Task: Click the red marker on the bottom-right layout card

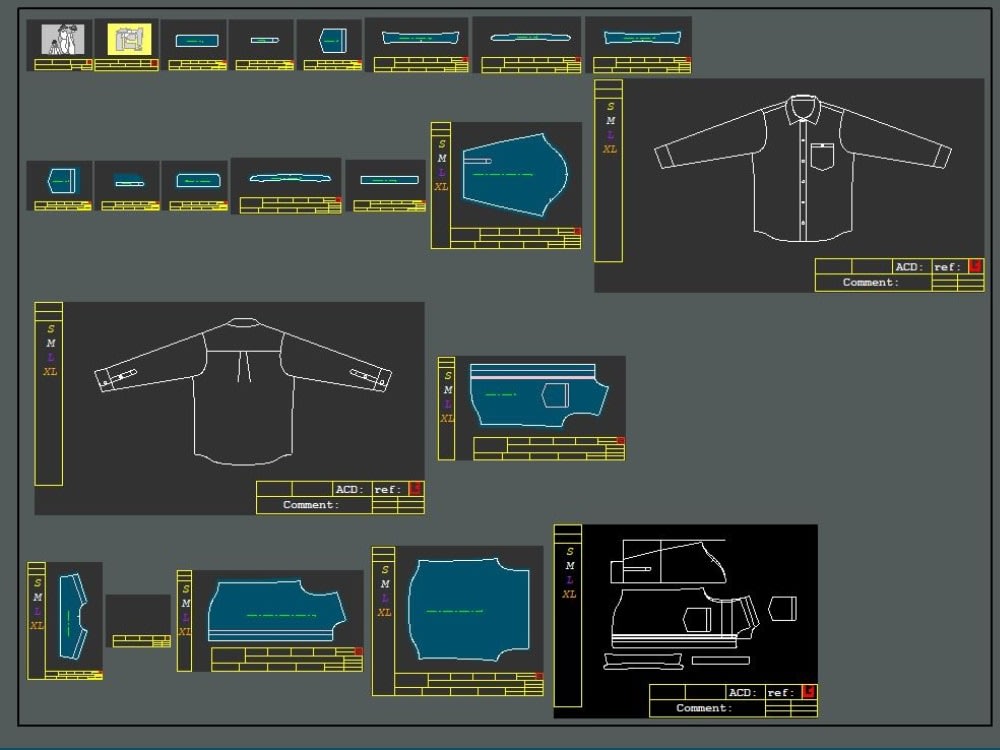Action: click(x=808, y=692)
